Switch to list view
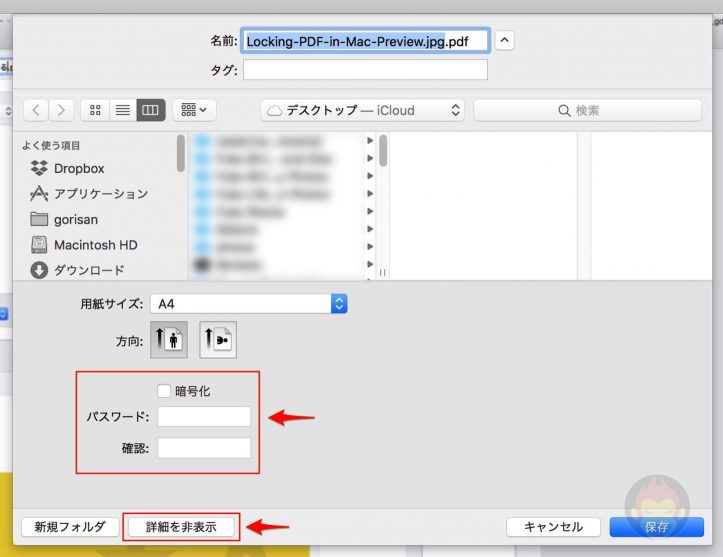723x557 pixels. pos(123,110)
